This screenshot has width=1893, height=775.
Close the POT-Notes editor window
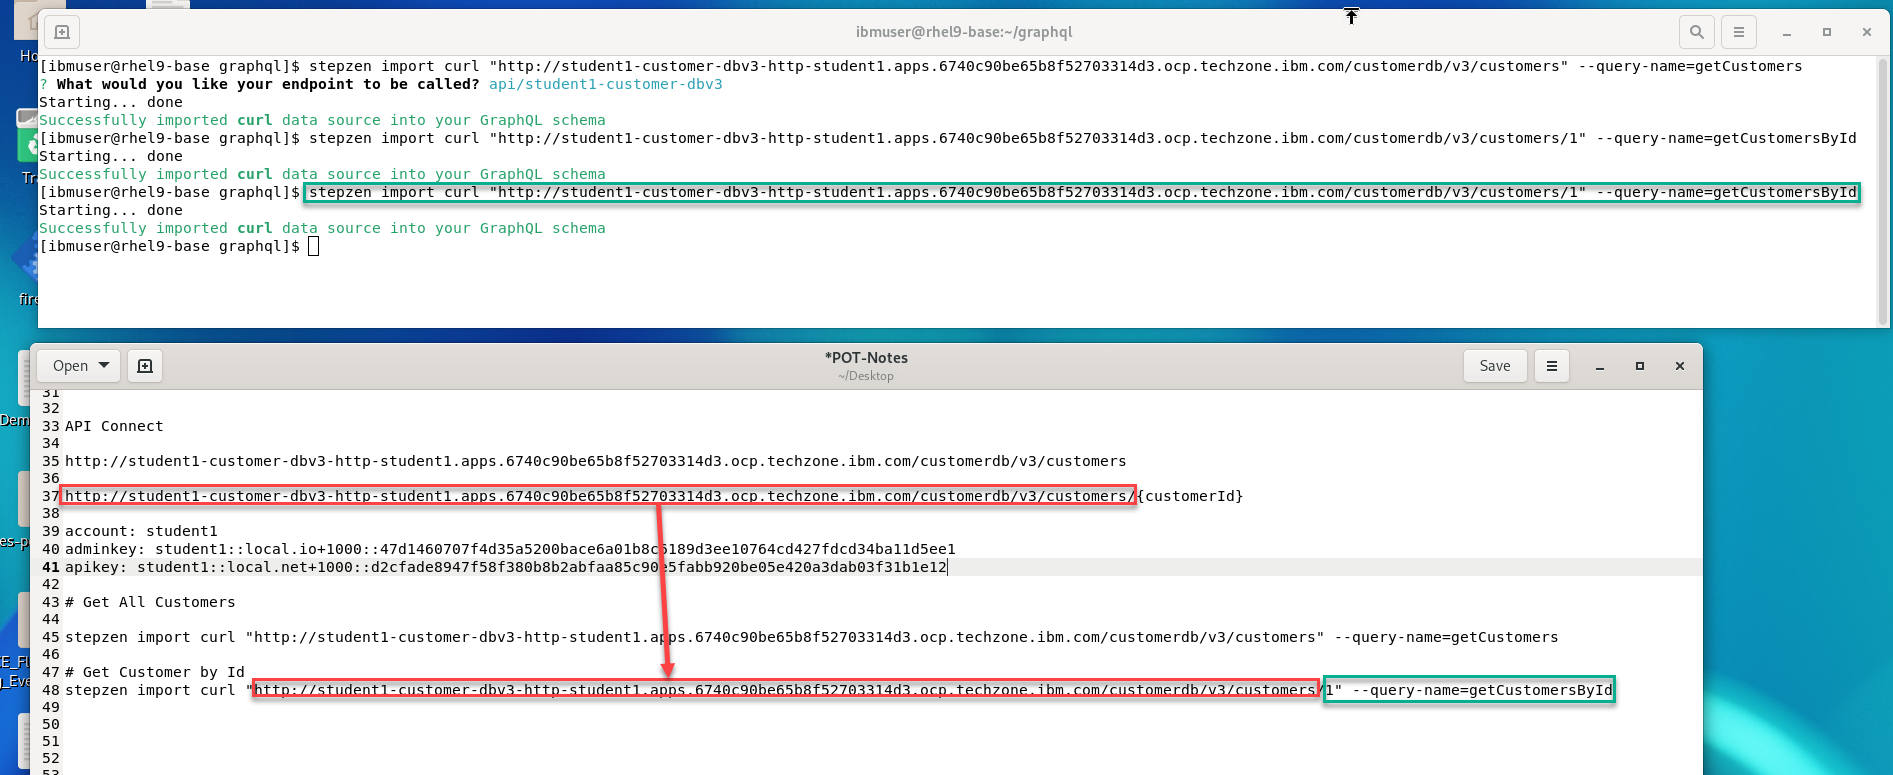[1680, 366]
